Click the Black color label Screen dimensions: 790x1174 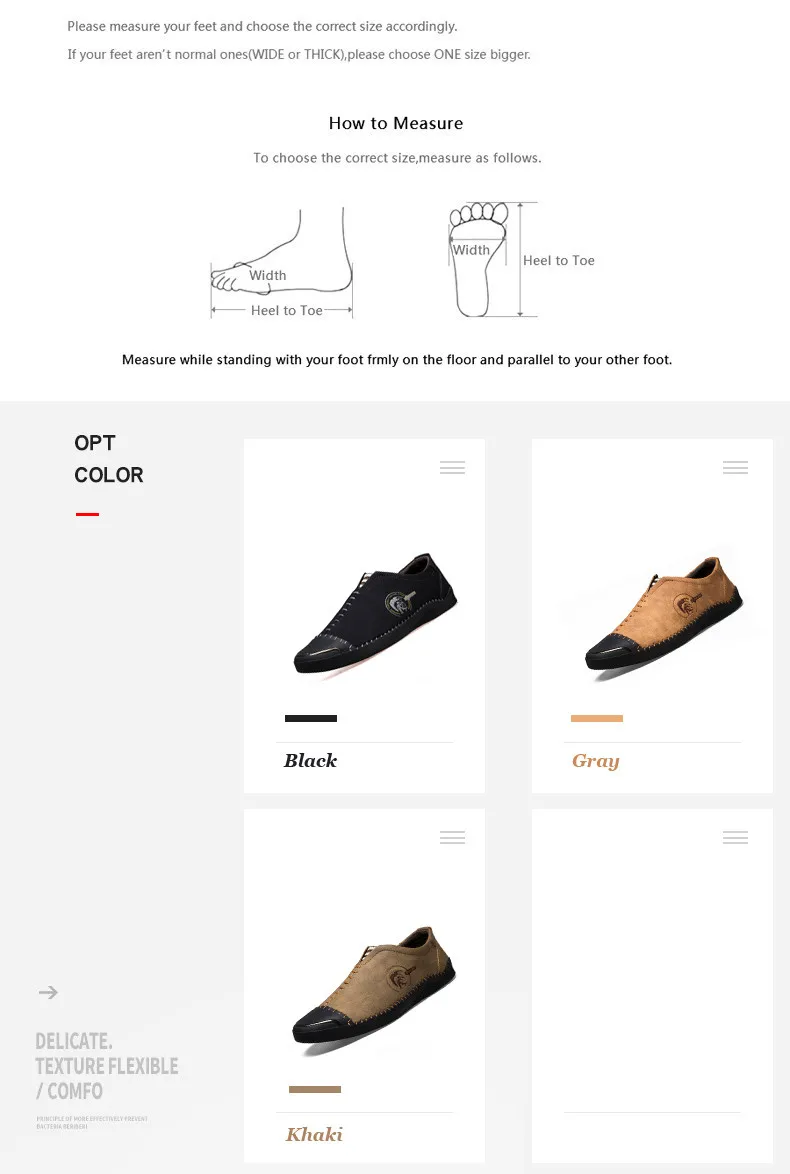pos(310,761)
